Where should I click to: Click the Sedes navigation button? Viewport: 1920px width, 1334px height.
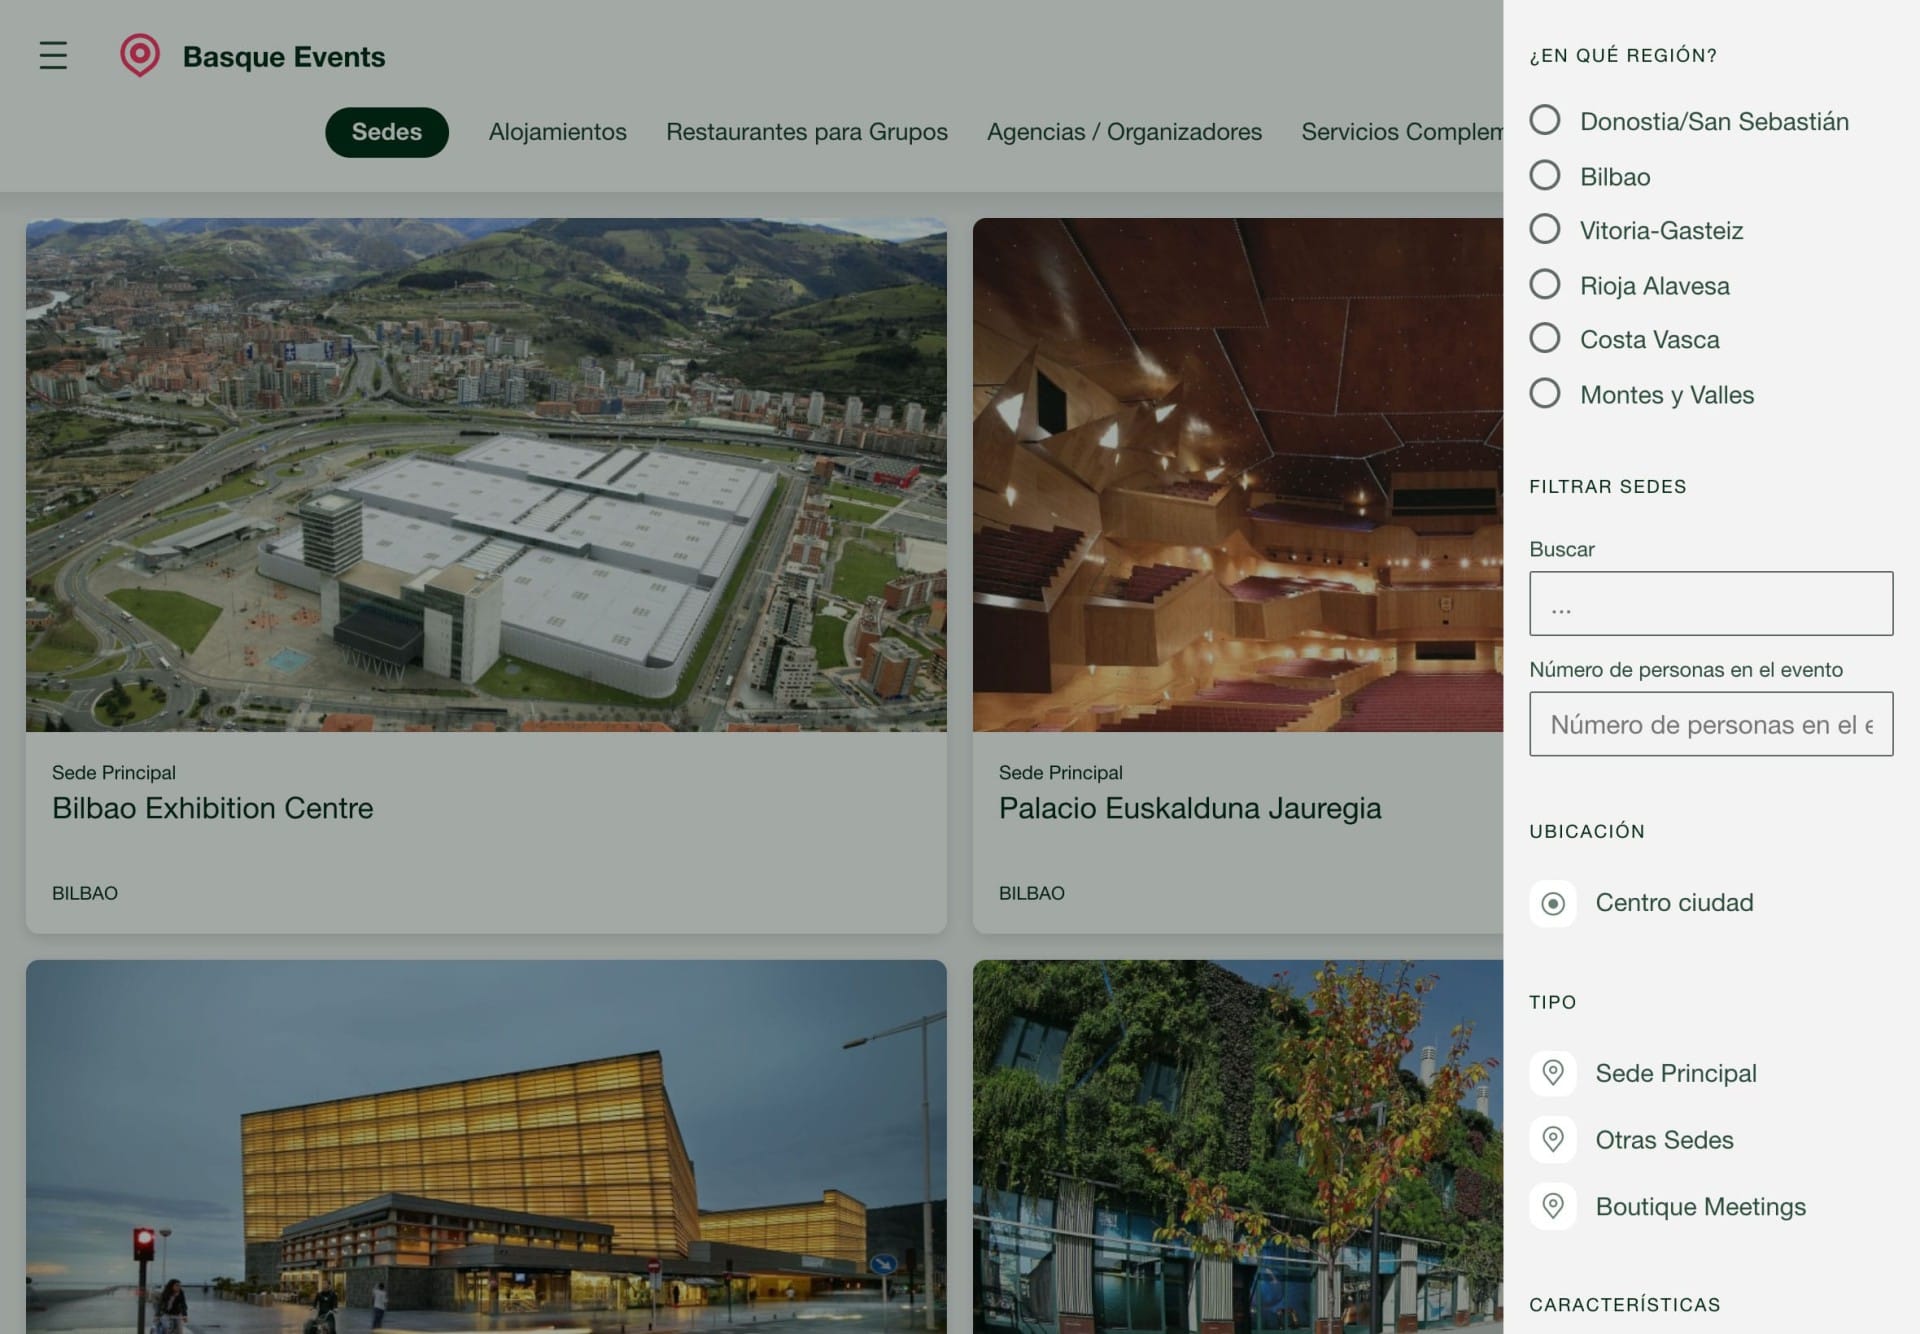click(x=387, y=131)
